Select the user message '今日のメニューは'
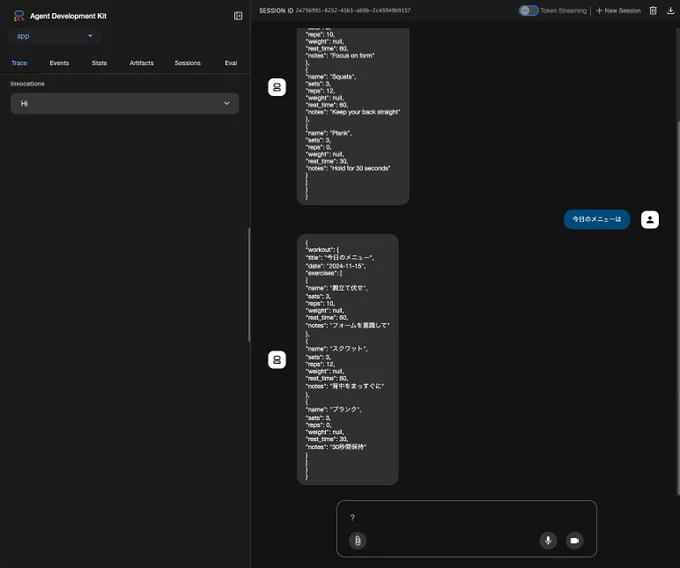 [x=597, y=219]
